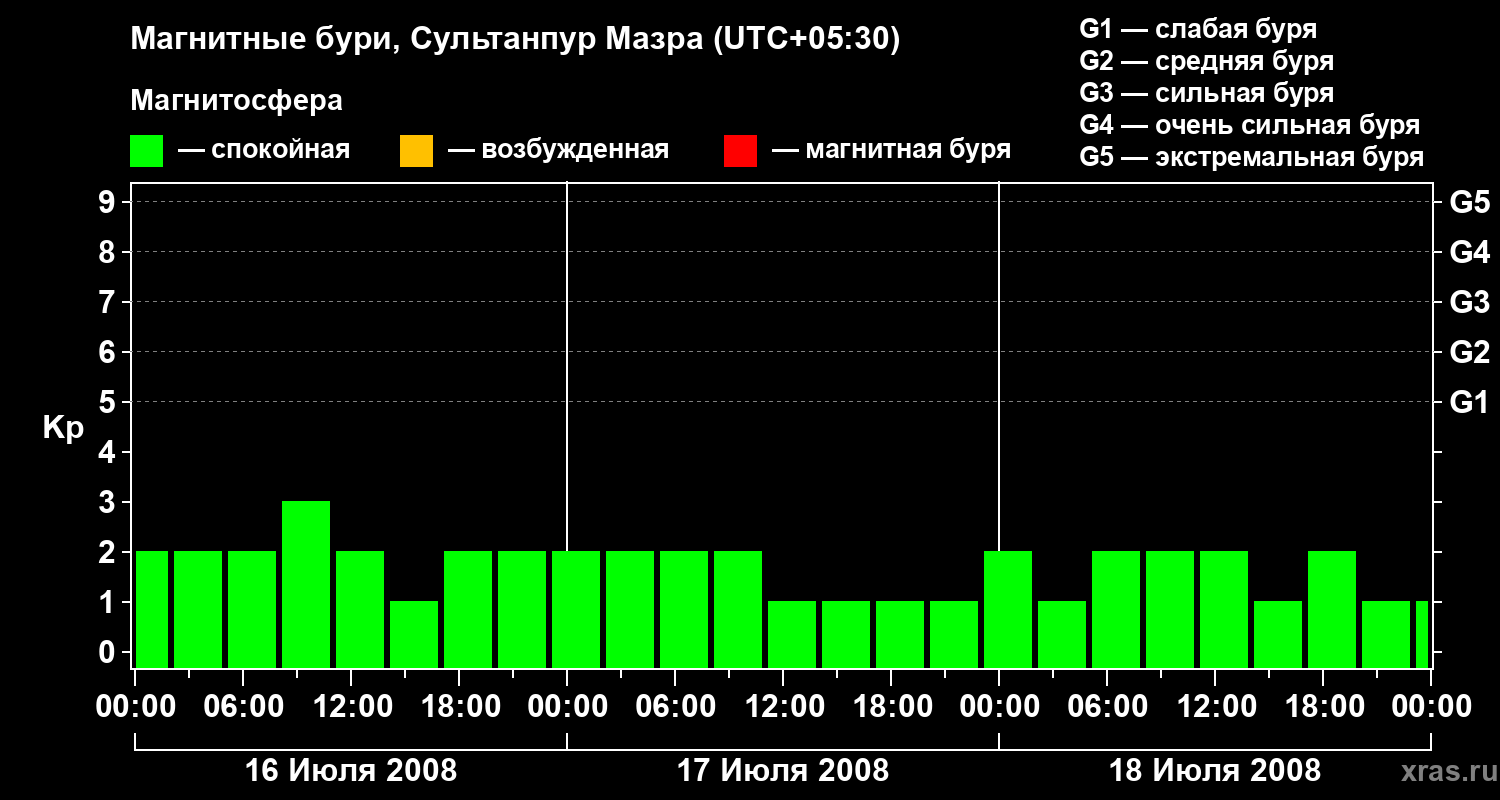Click the 'G1' label on the right axis
1500x800 pixels.
(x=1470, y=402)
